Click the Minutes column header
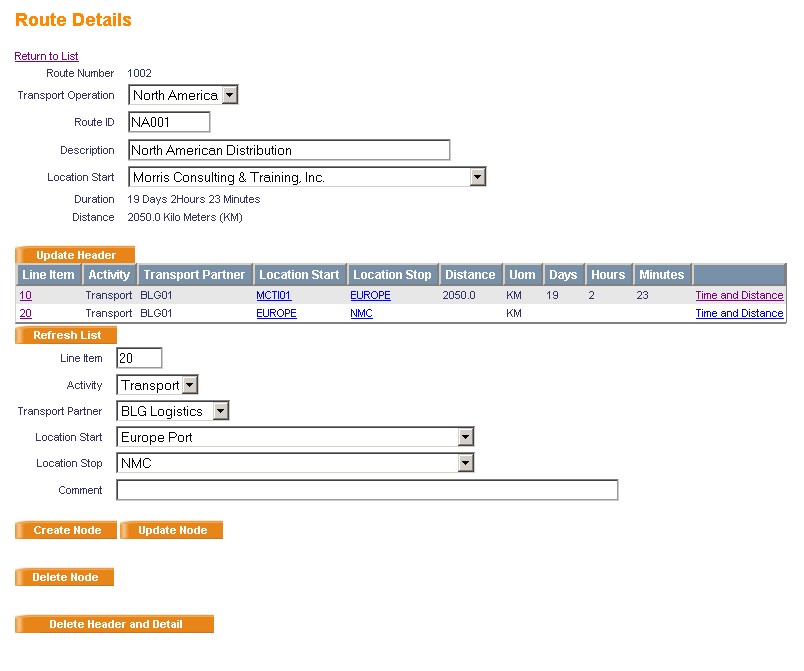This screenshot has height=671, width=804. pos(661,275)
